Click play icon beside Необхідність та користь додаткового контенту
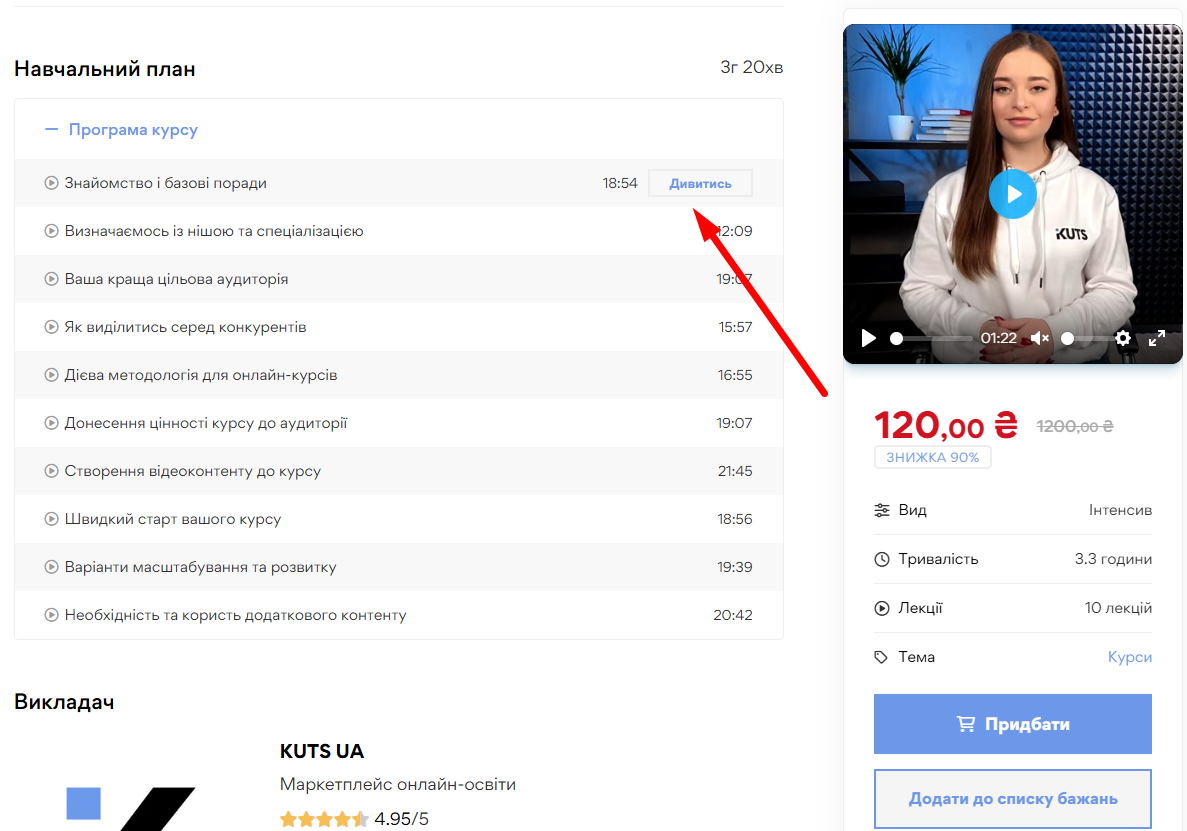The width and height of the screenshot is (1187, 831). pos(52,615)
